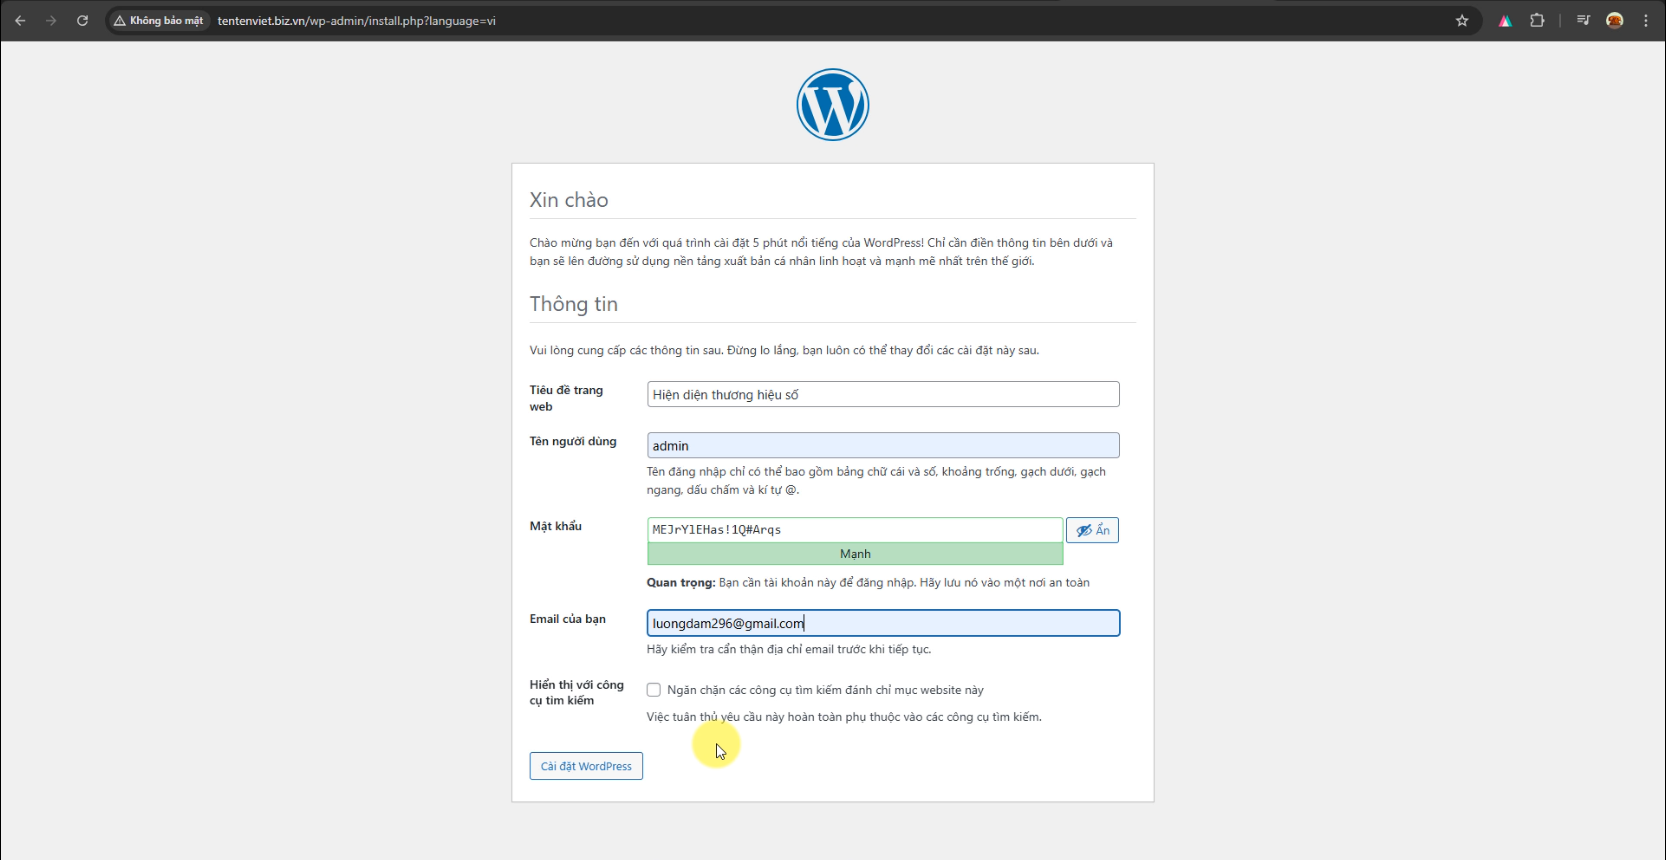Open the media control playlist icon
The image size is (1666, 860).
coord(1583,20)
